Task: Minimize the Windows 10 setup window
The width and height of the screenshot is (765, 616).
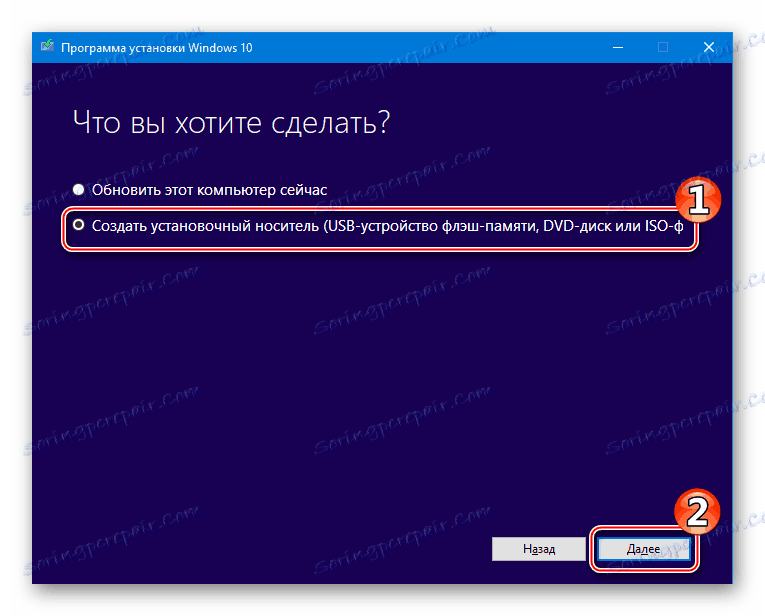Action: pyautogui.click(x=618, y=47)
